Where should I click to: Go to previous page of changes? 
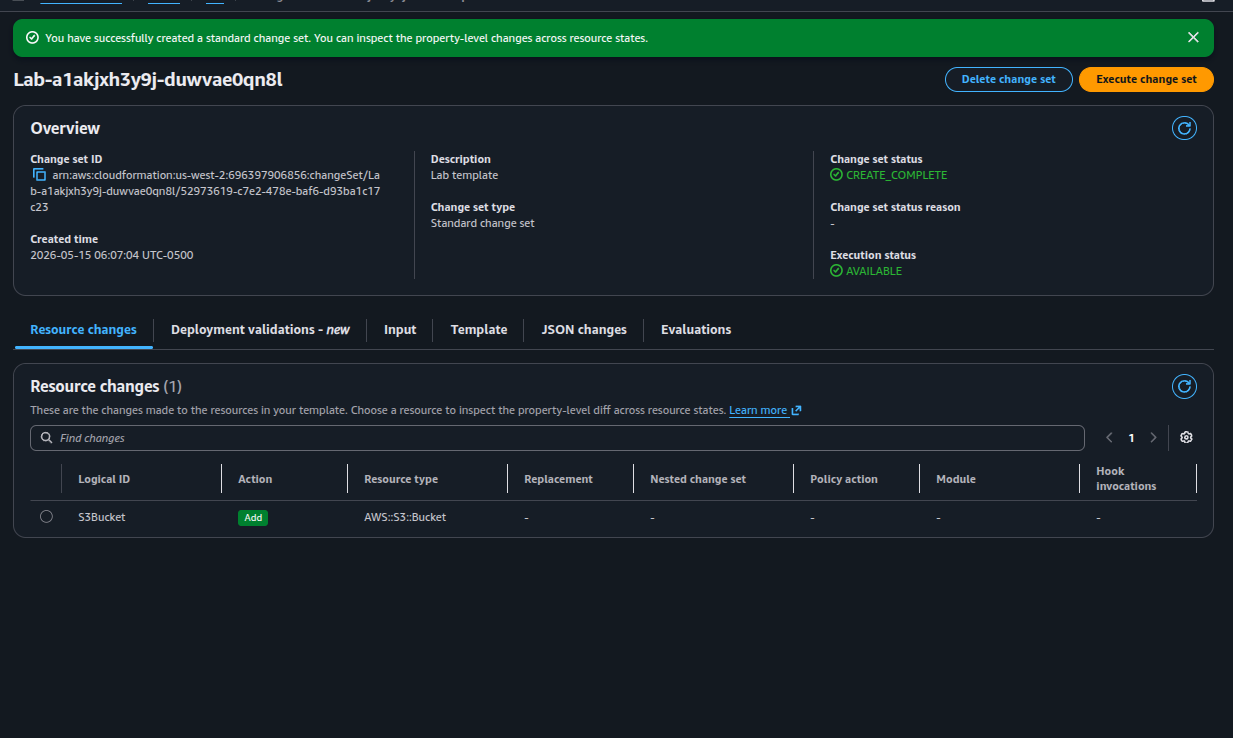1109,438
